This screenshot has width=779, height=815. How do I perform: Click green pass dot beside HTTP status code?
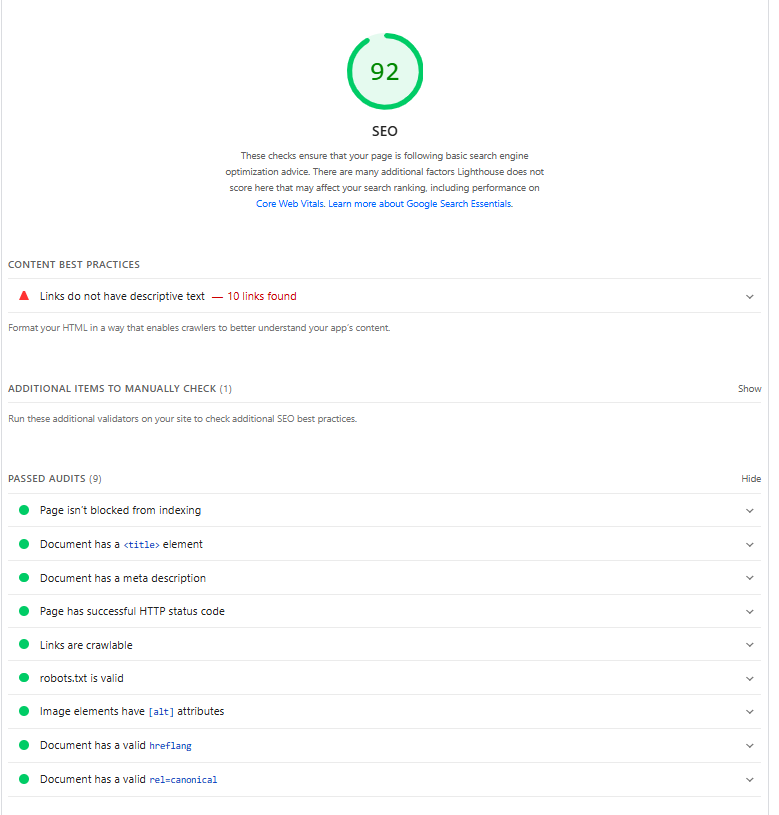point(24,611)
